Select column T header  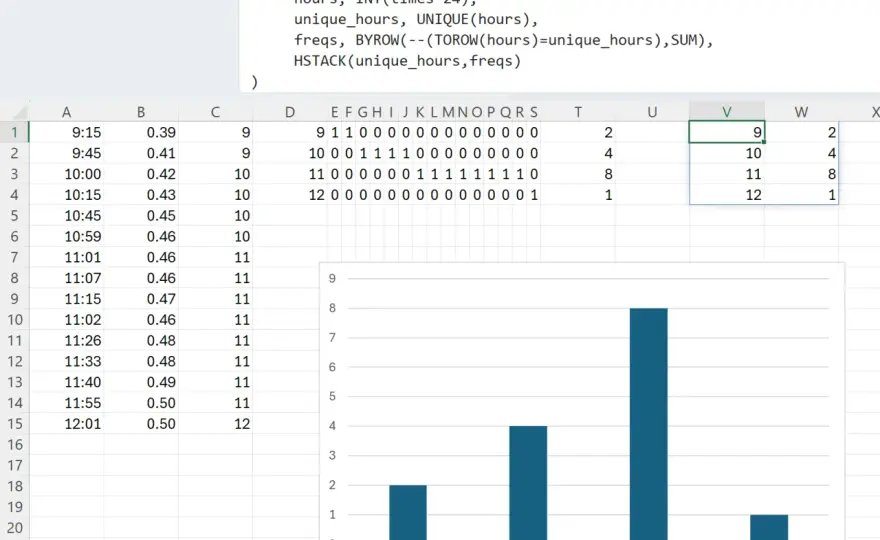[578, 112]
